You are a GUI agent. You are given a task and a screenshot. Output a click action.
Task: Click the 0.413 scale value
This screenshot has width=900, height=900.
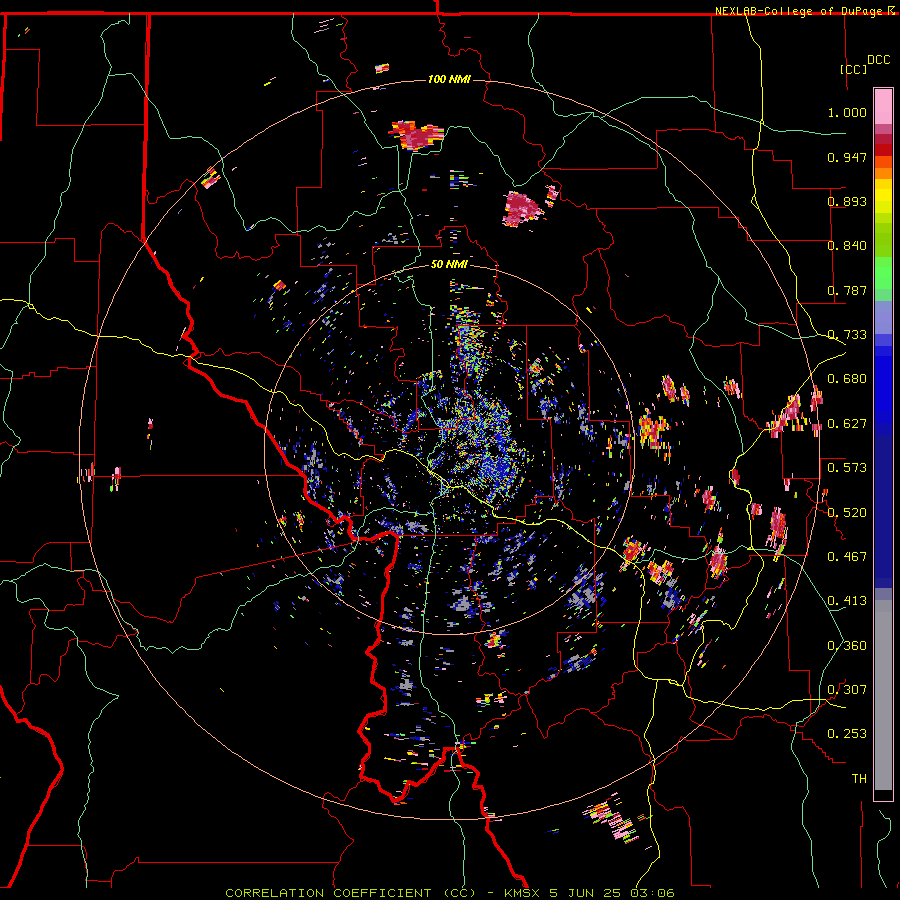point(847,601)
